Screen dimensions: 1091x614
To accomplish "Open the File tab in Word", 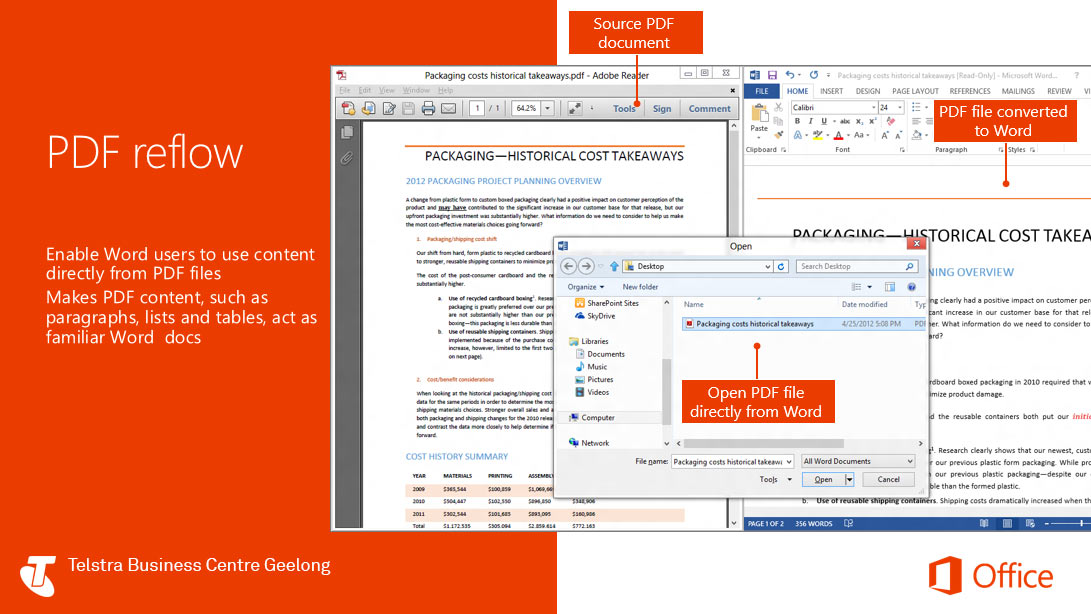I will pyautogui.click(x=762, y=91).
